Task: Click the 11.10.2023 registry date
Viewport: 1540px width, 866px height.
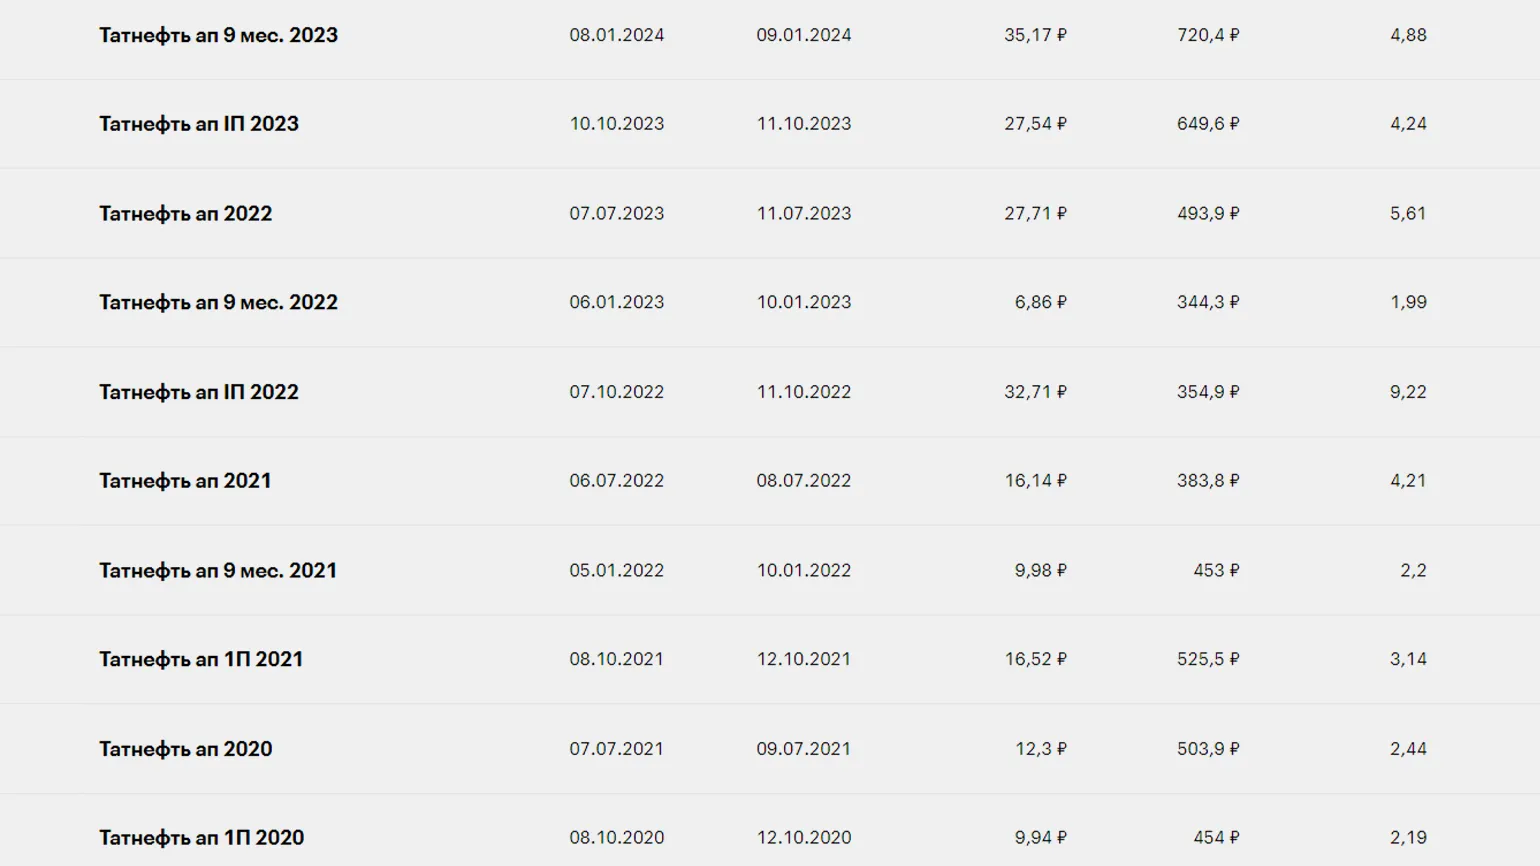Action: tap(803, 124)
